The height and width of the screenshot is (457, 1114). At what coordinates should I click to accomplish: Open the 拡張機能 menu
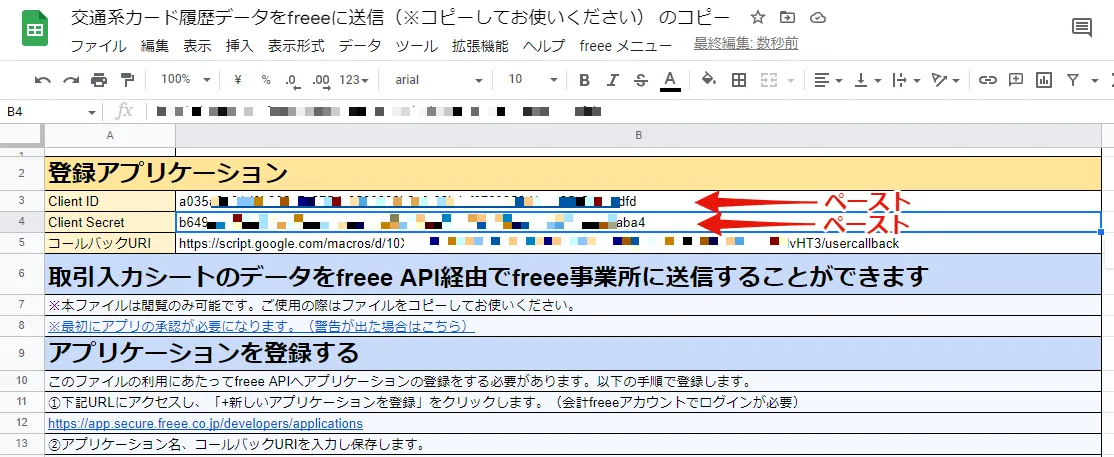pyautogui.click(x=480, y=46)
